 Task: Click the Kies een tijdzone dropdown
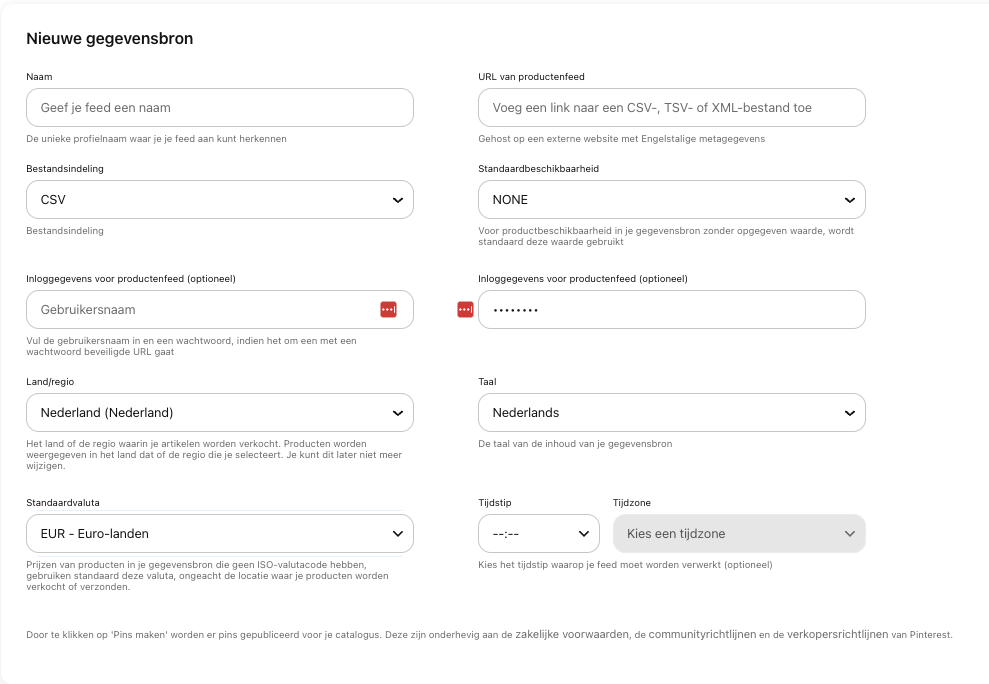[x=738, y=534]
